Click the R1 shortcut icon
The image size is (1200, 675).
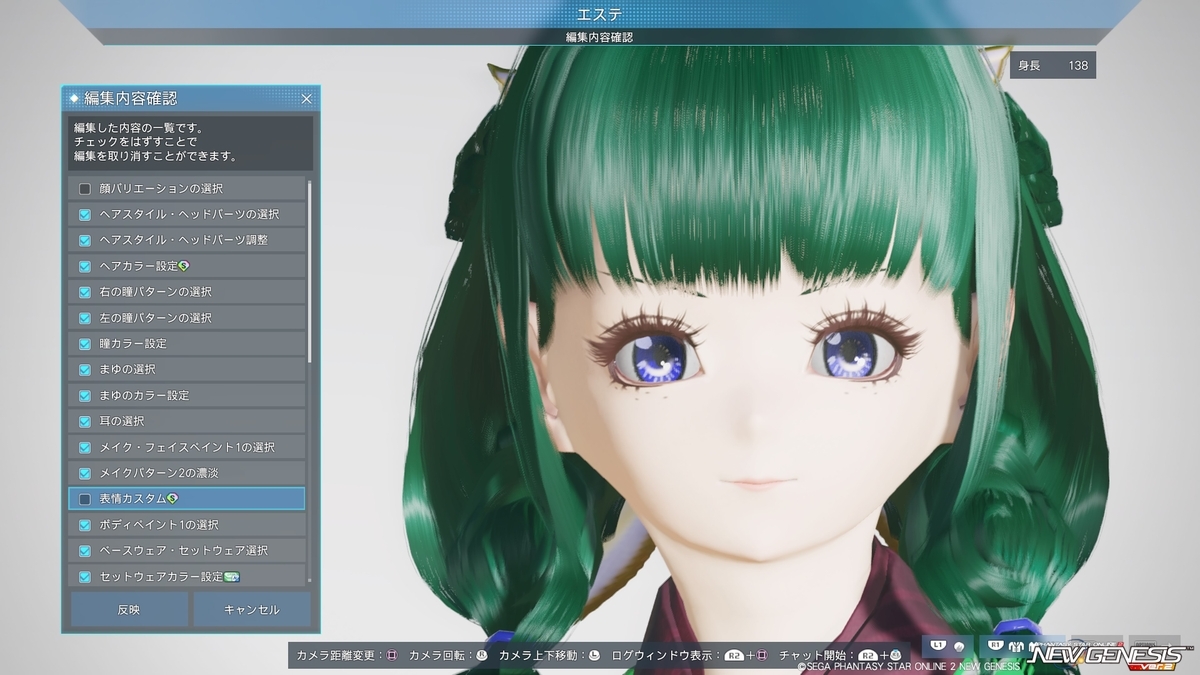point(995,645)
